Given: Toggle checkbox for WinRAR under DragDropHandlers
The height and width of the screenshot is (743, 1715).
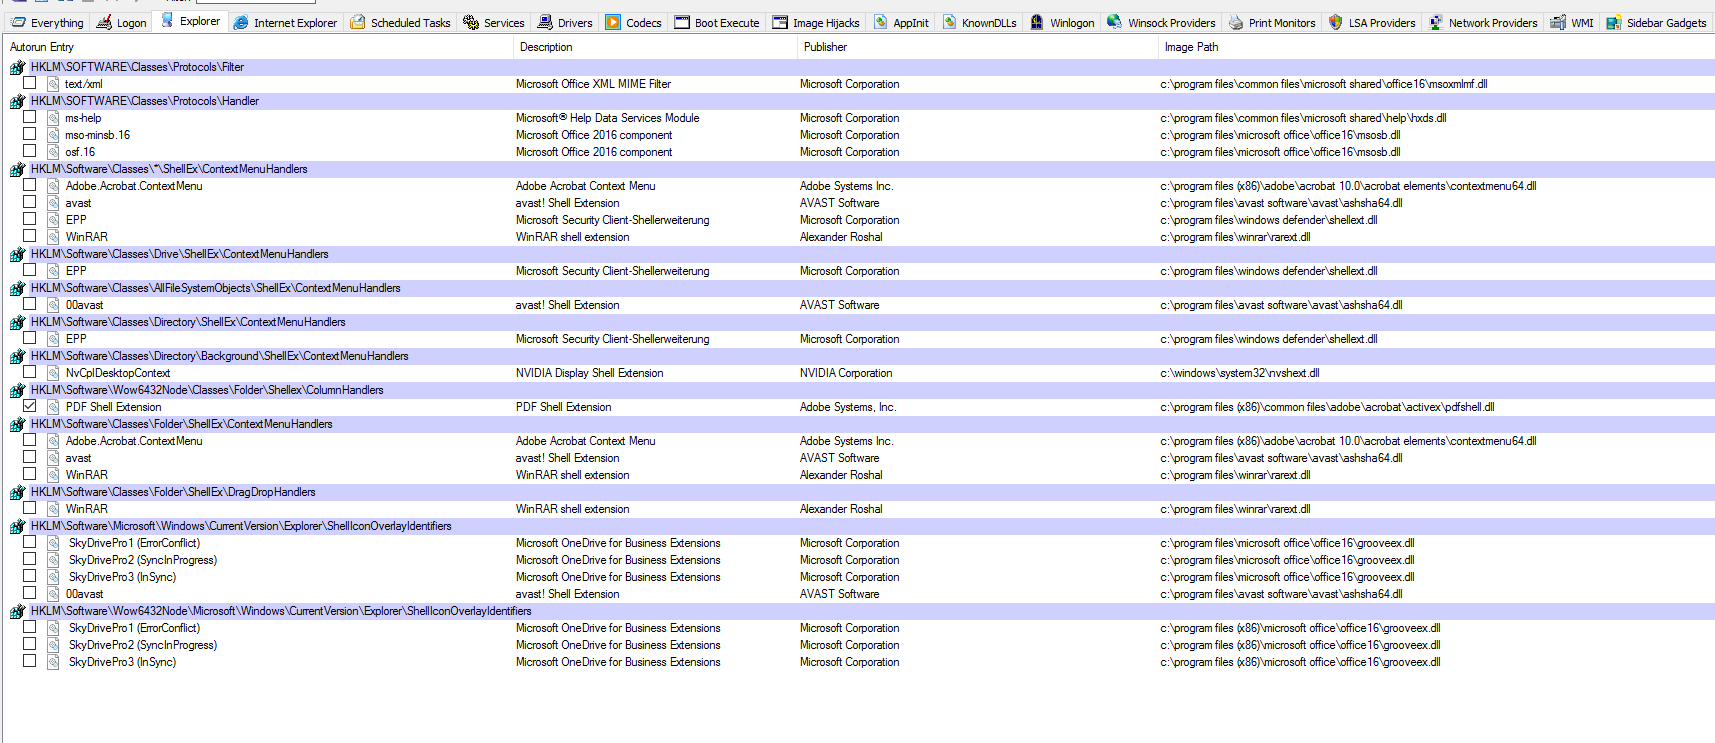Looking at the screenshot, I should click(x=30, y=508).
